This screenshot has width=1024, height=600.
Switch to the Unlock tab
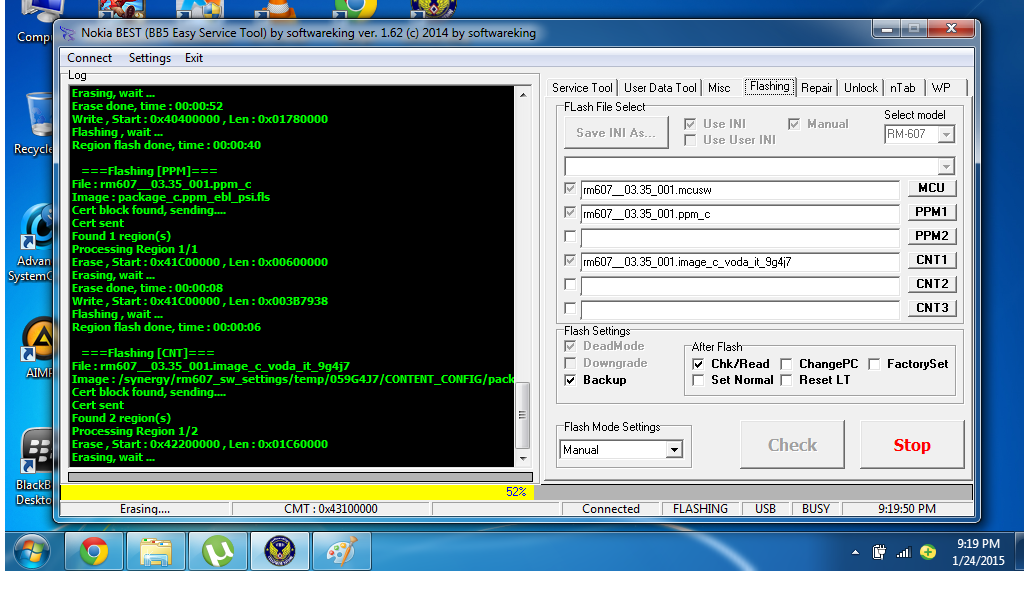click(860, 88)
